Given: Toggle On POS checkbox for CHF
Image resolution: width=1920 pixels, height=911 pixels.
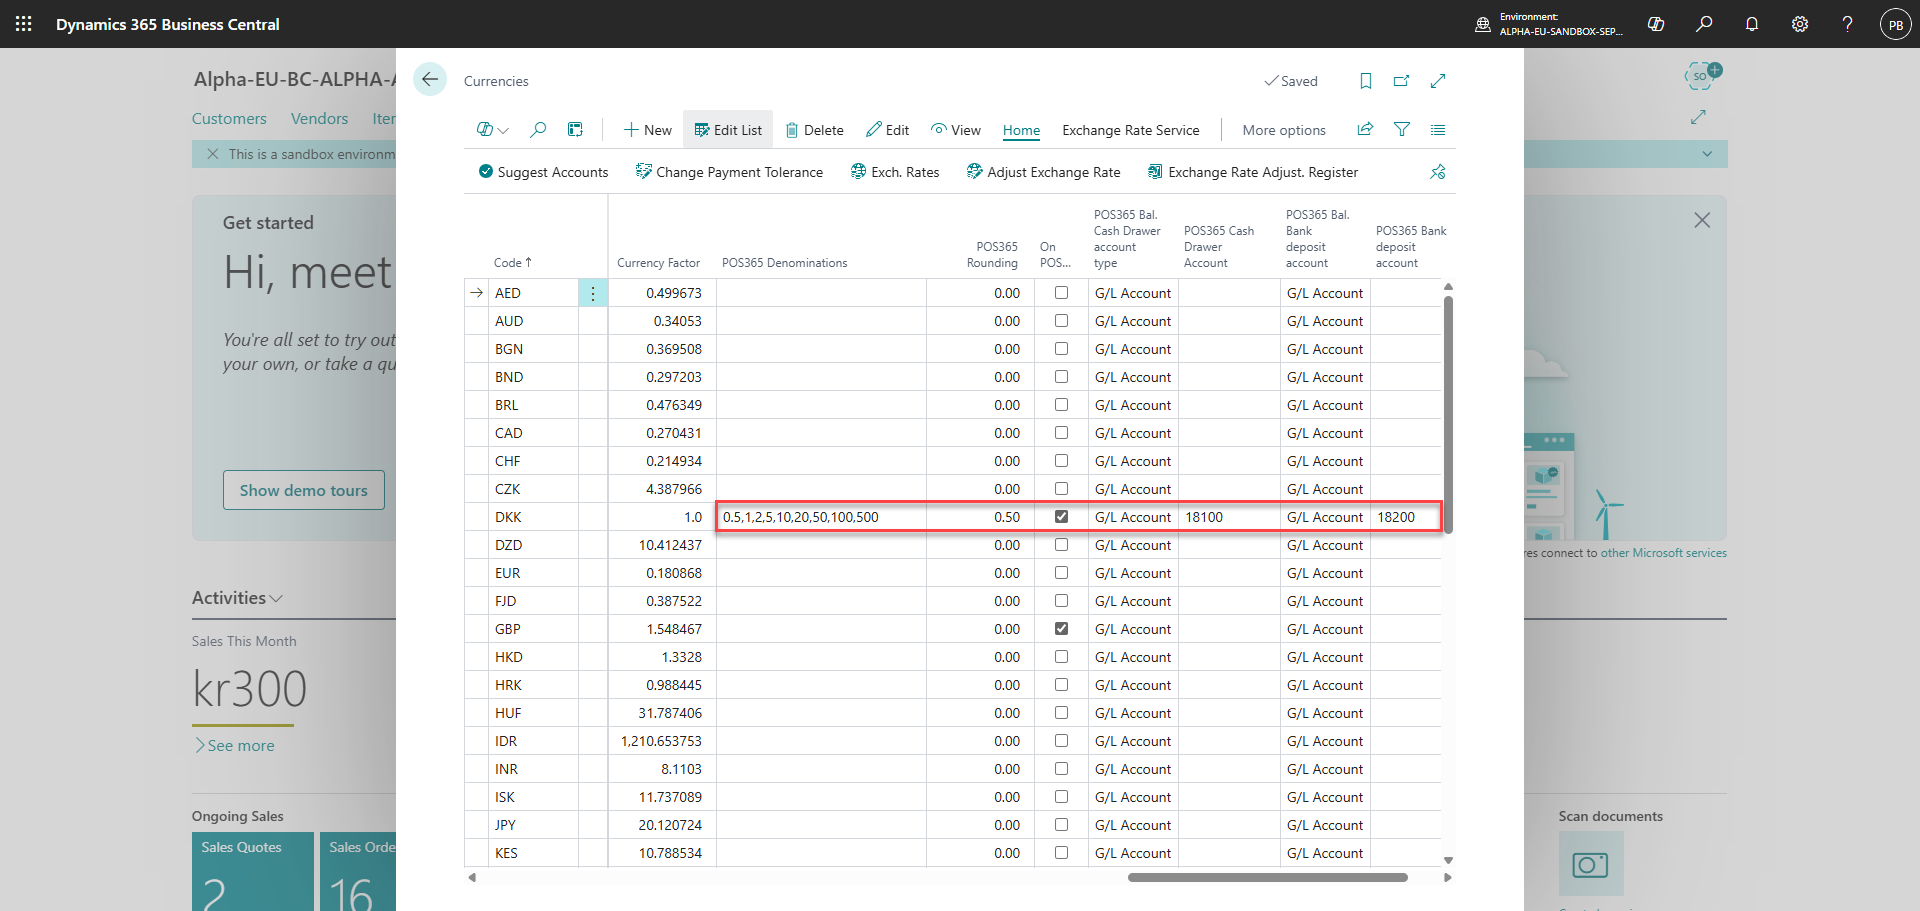Looking at the screenshot, I should 1061,461.
